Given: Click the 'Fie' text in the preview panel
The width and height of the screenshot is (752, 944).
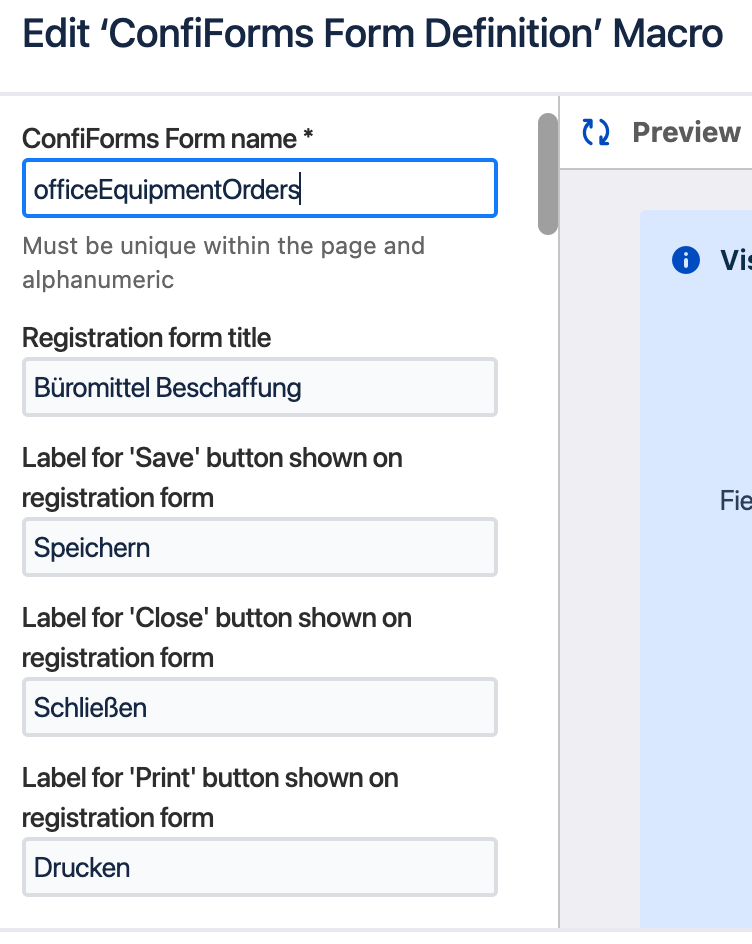Looking at the screenshot, I should (x=735, y=500).
